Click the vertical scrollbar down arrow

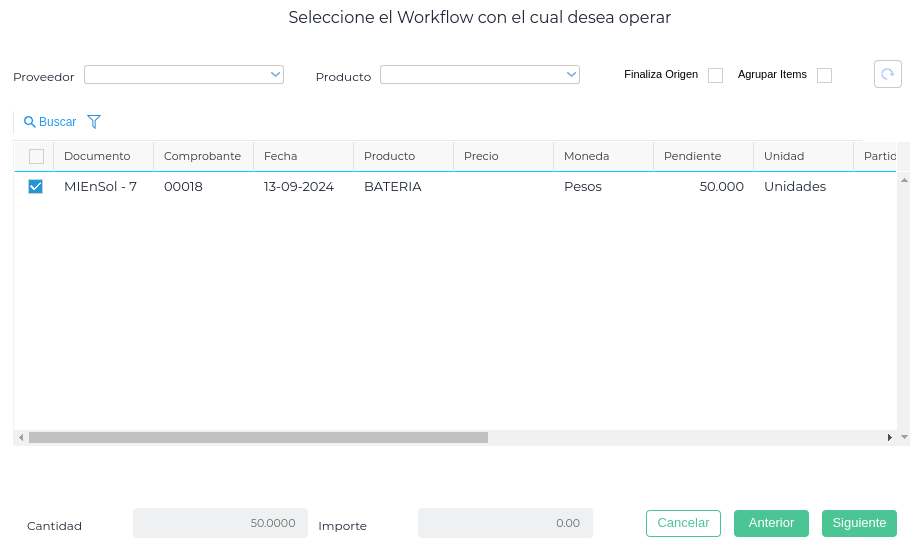[x=904, y=437]
